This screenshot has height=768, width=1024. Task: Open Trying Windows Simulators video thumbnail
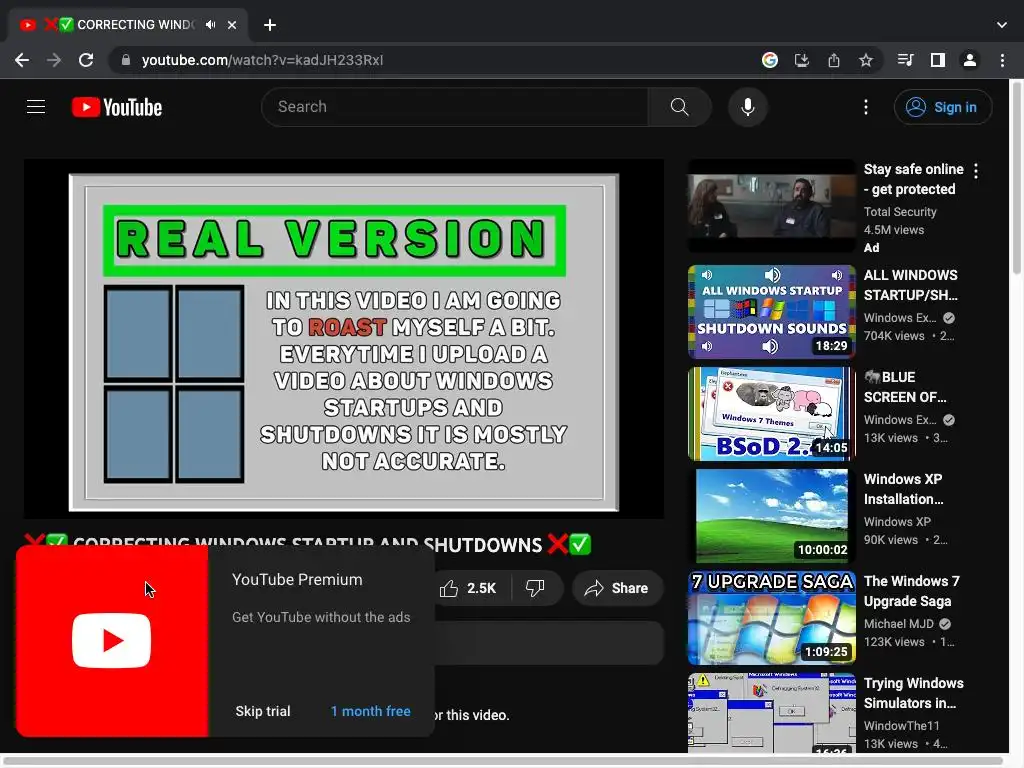(772, 713)
